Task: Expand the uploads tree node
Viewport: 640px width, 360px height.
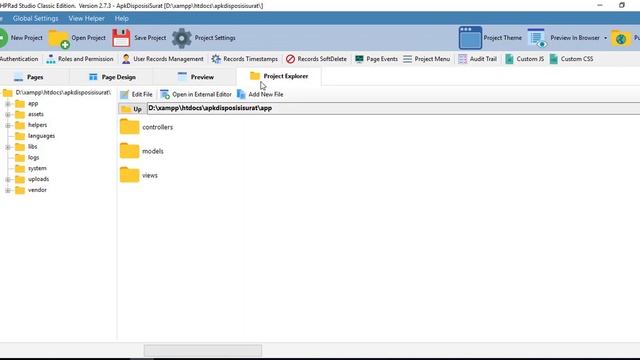Action: [x=8, y=179]
